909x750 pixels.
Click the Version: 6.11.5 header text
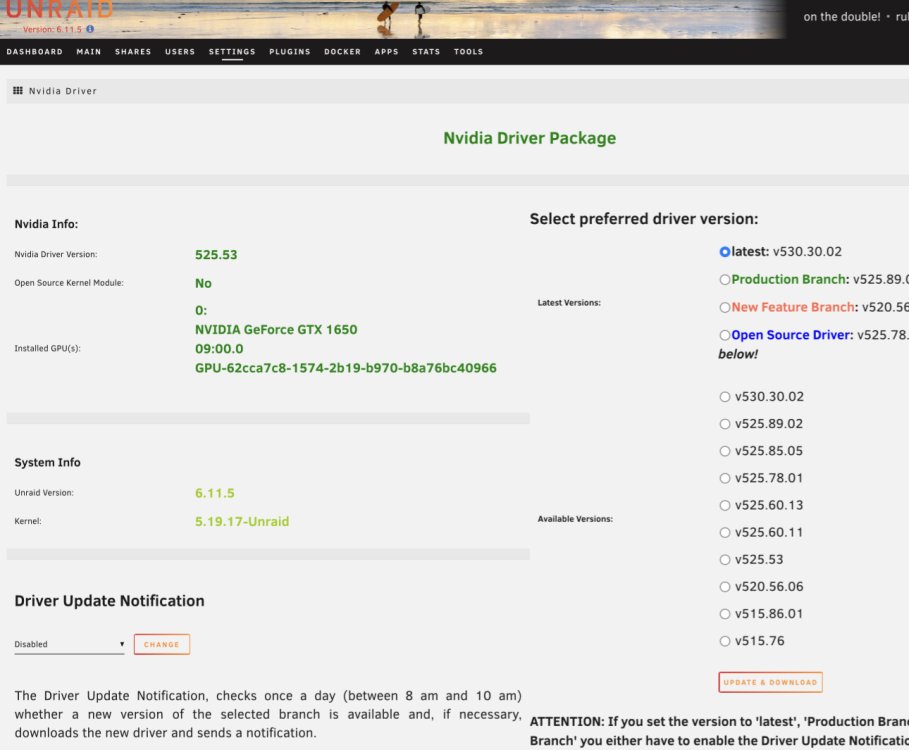click(52, 30)
